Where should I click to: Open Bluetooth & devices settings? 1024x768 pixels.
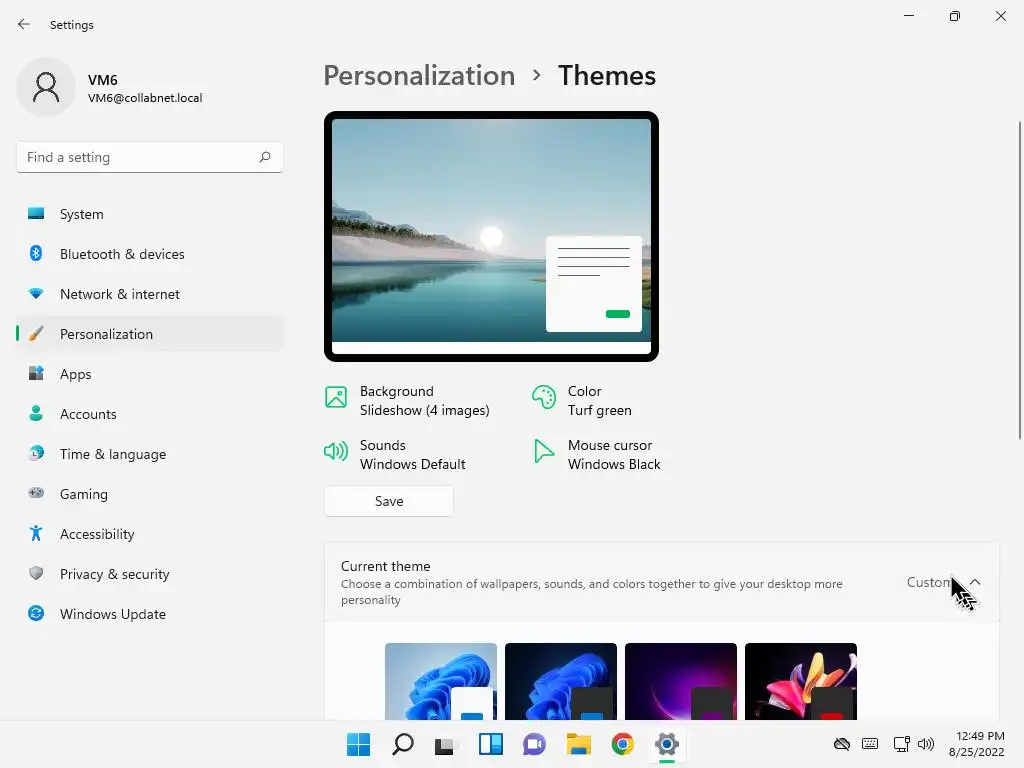point(150,254)
